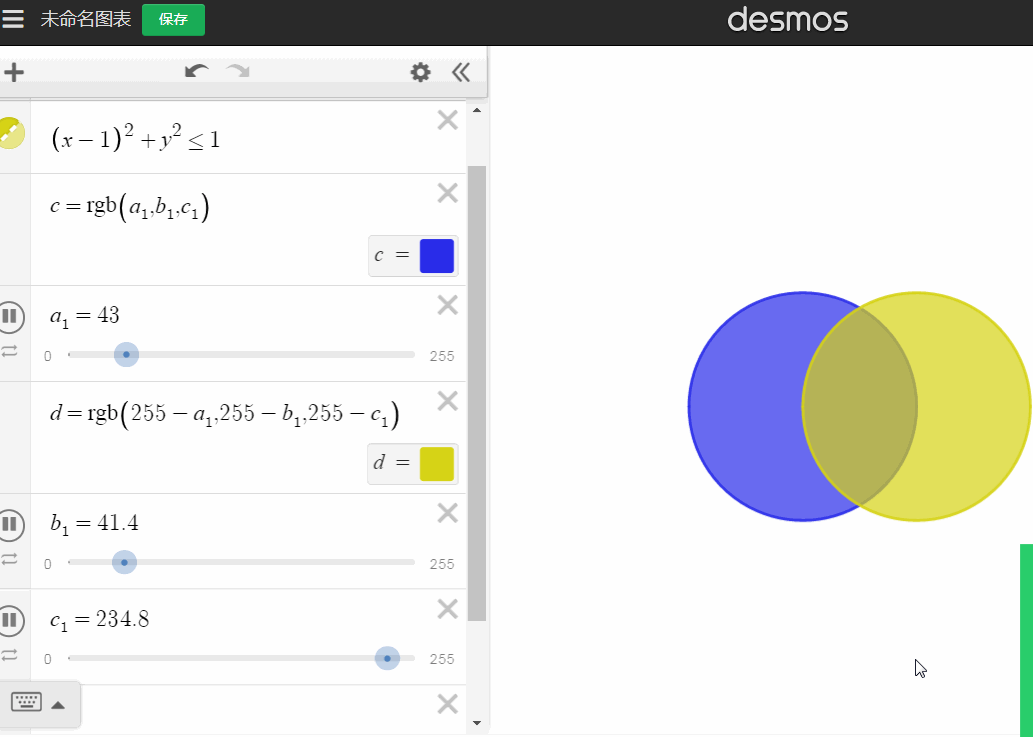1033x737 pixels.
Task: Pause the b1 slider animation
Action: (10, 524)
